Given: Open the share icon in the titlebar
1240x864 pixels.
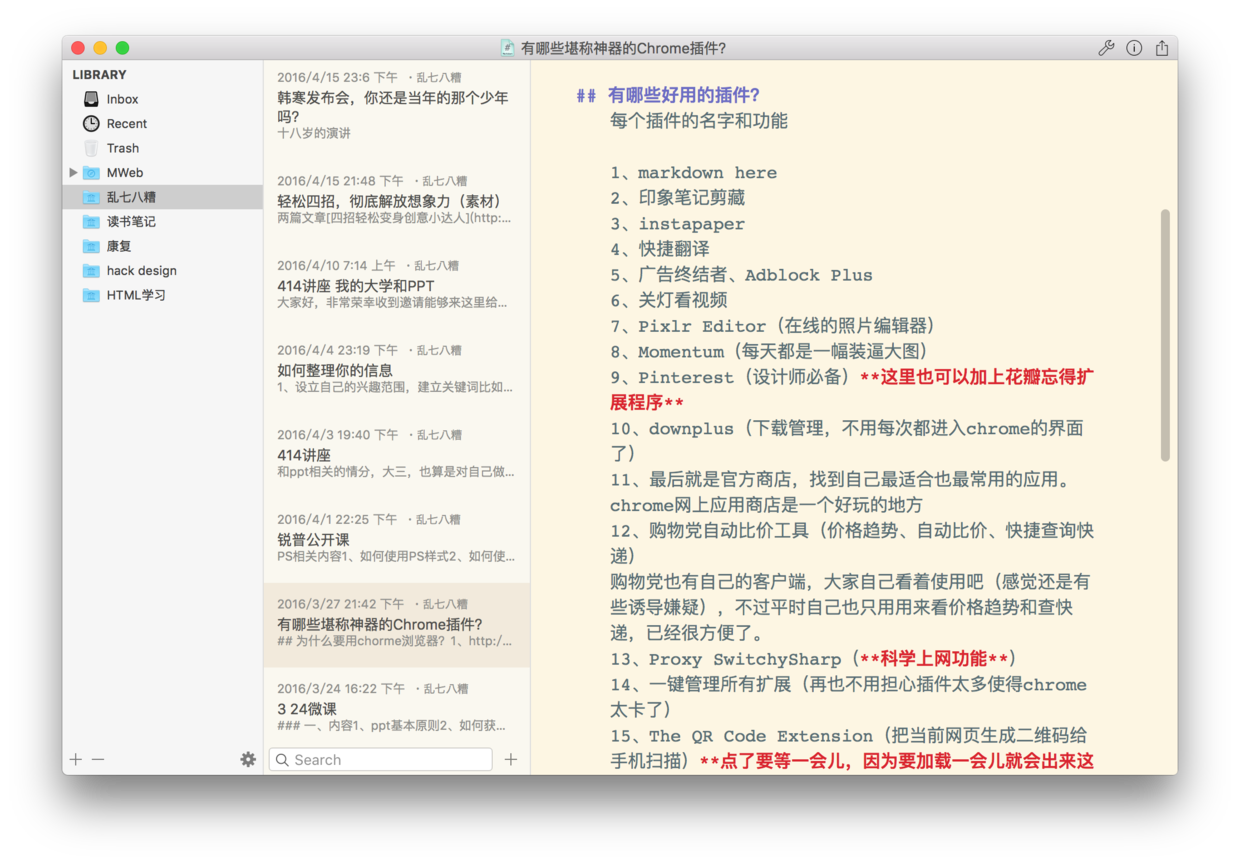Looking at the screenshot, I should [x=1160, y=47].
